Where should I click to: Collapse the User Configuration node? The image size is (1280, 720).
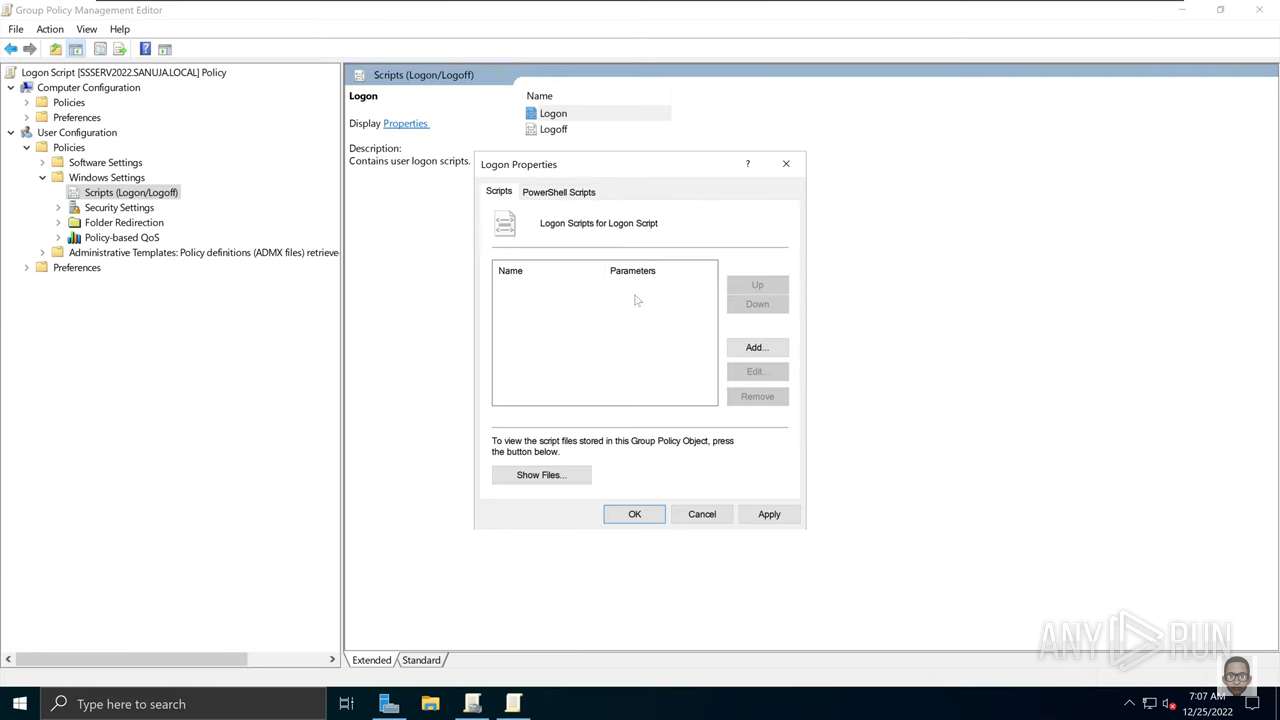click(x=11, y=132)
